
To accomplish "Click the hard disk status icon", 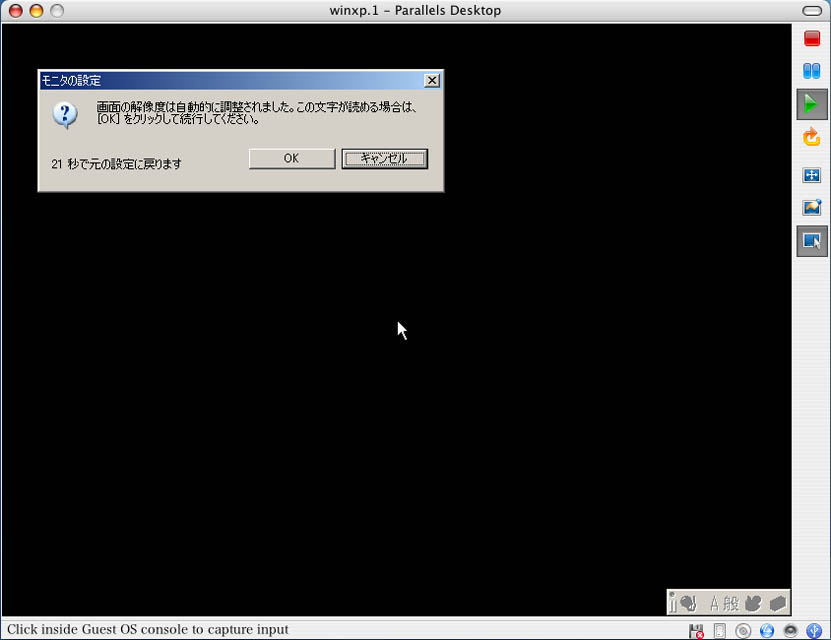I will (x=719, y=631).
